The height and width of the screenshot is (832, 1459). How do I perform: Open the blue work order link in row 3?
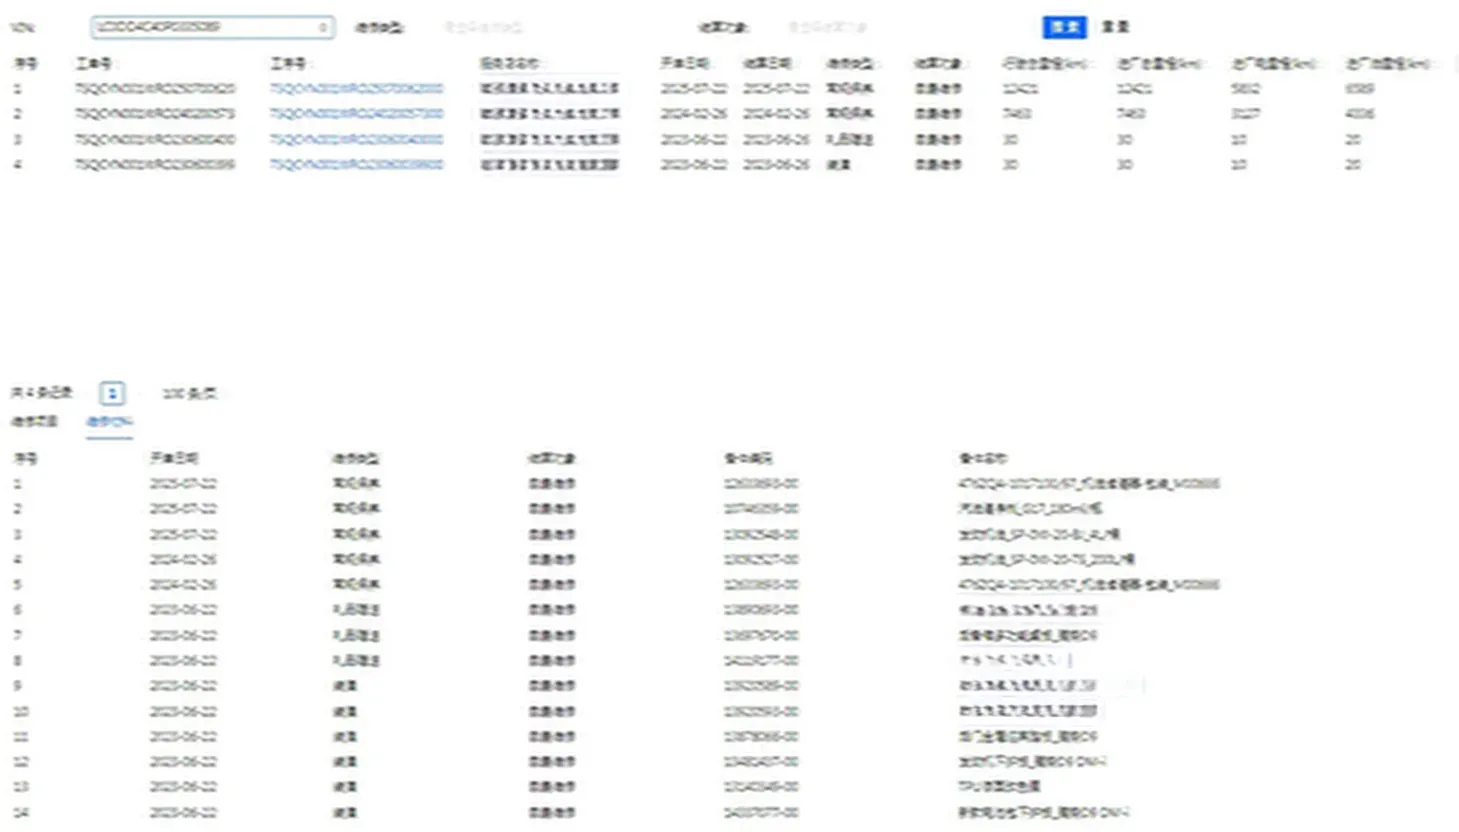pos(356,139)
